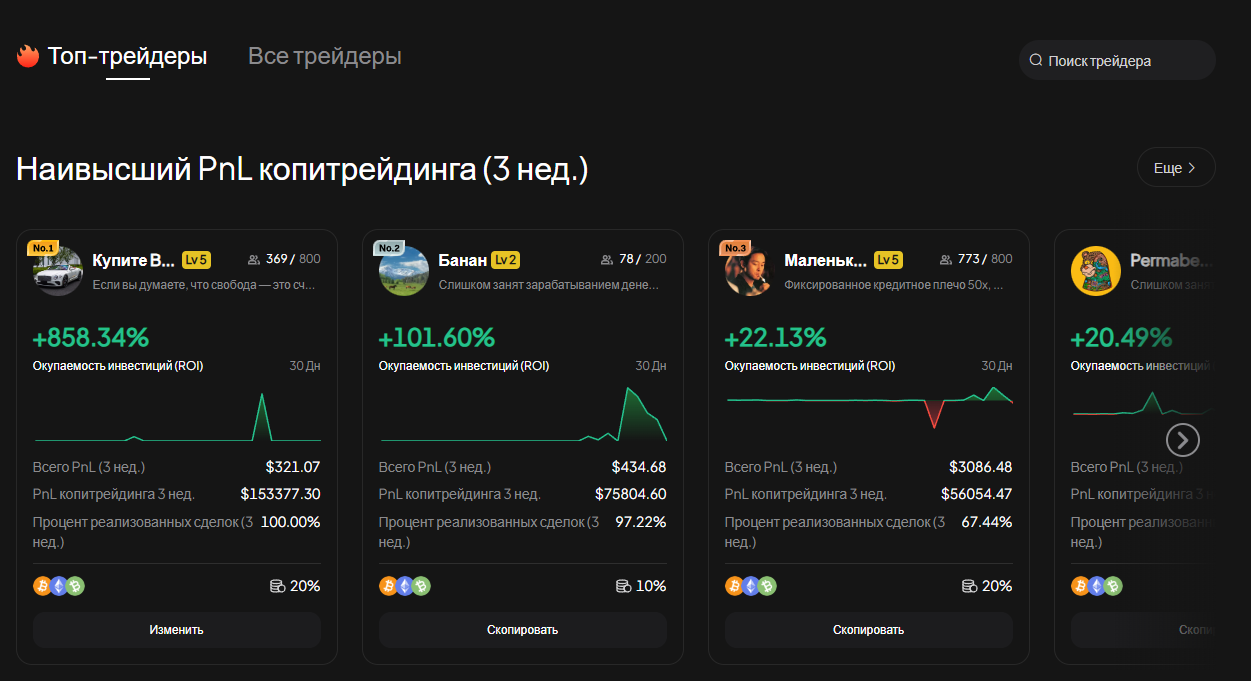This screenshot has height=681, width=1251.
Task: Click bio text Фиксированное кредитное плечо 50x
Action: (894, 285)
